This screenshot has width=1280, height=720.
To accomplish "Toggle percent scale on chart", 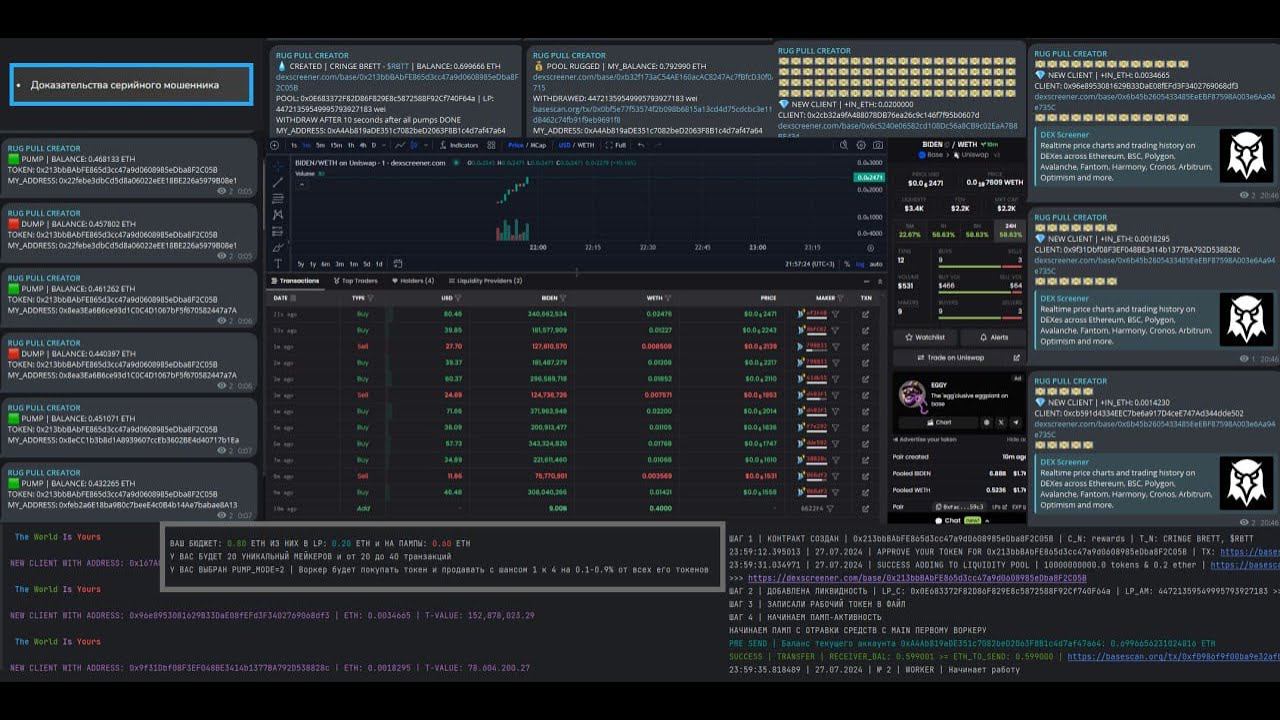I will coord(847,264).
